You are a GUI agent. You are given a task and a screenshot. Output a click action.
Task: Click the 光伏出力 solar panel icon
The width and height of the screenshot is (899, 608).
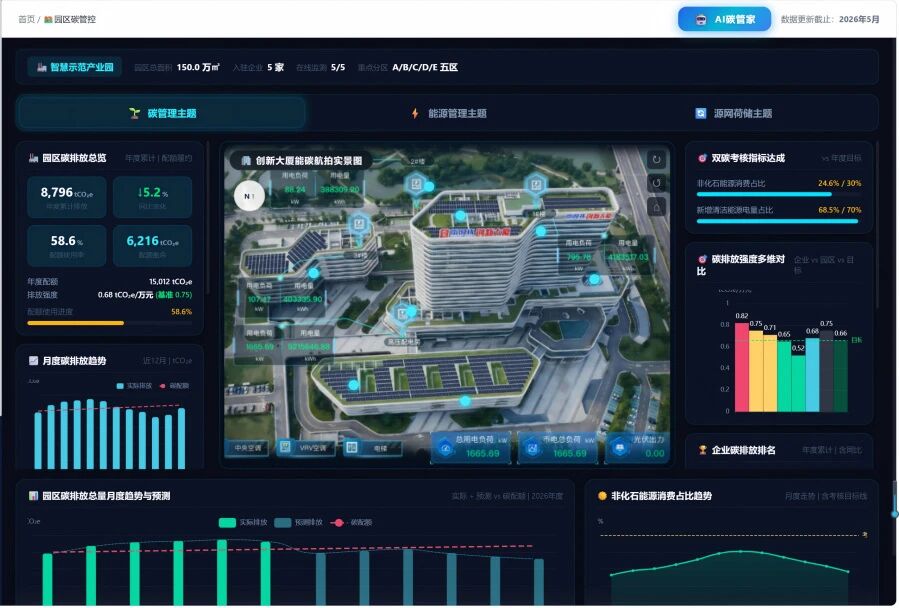[619, 448]
